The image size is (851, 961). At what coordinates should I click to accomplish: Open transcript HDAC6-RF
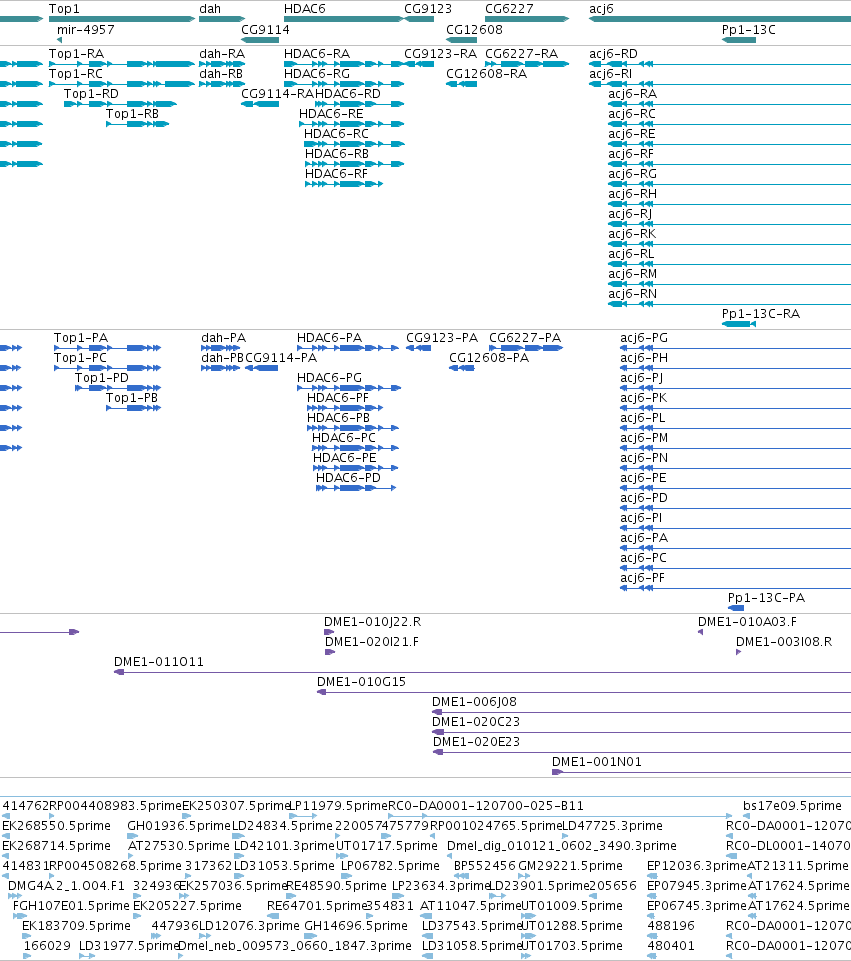[336, 173]
